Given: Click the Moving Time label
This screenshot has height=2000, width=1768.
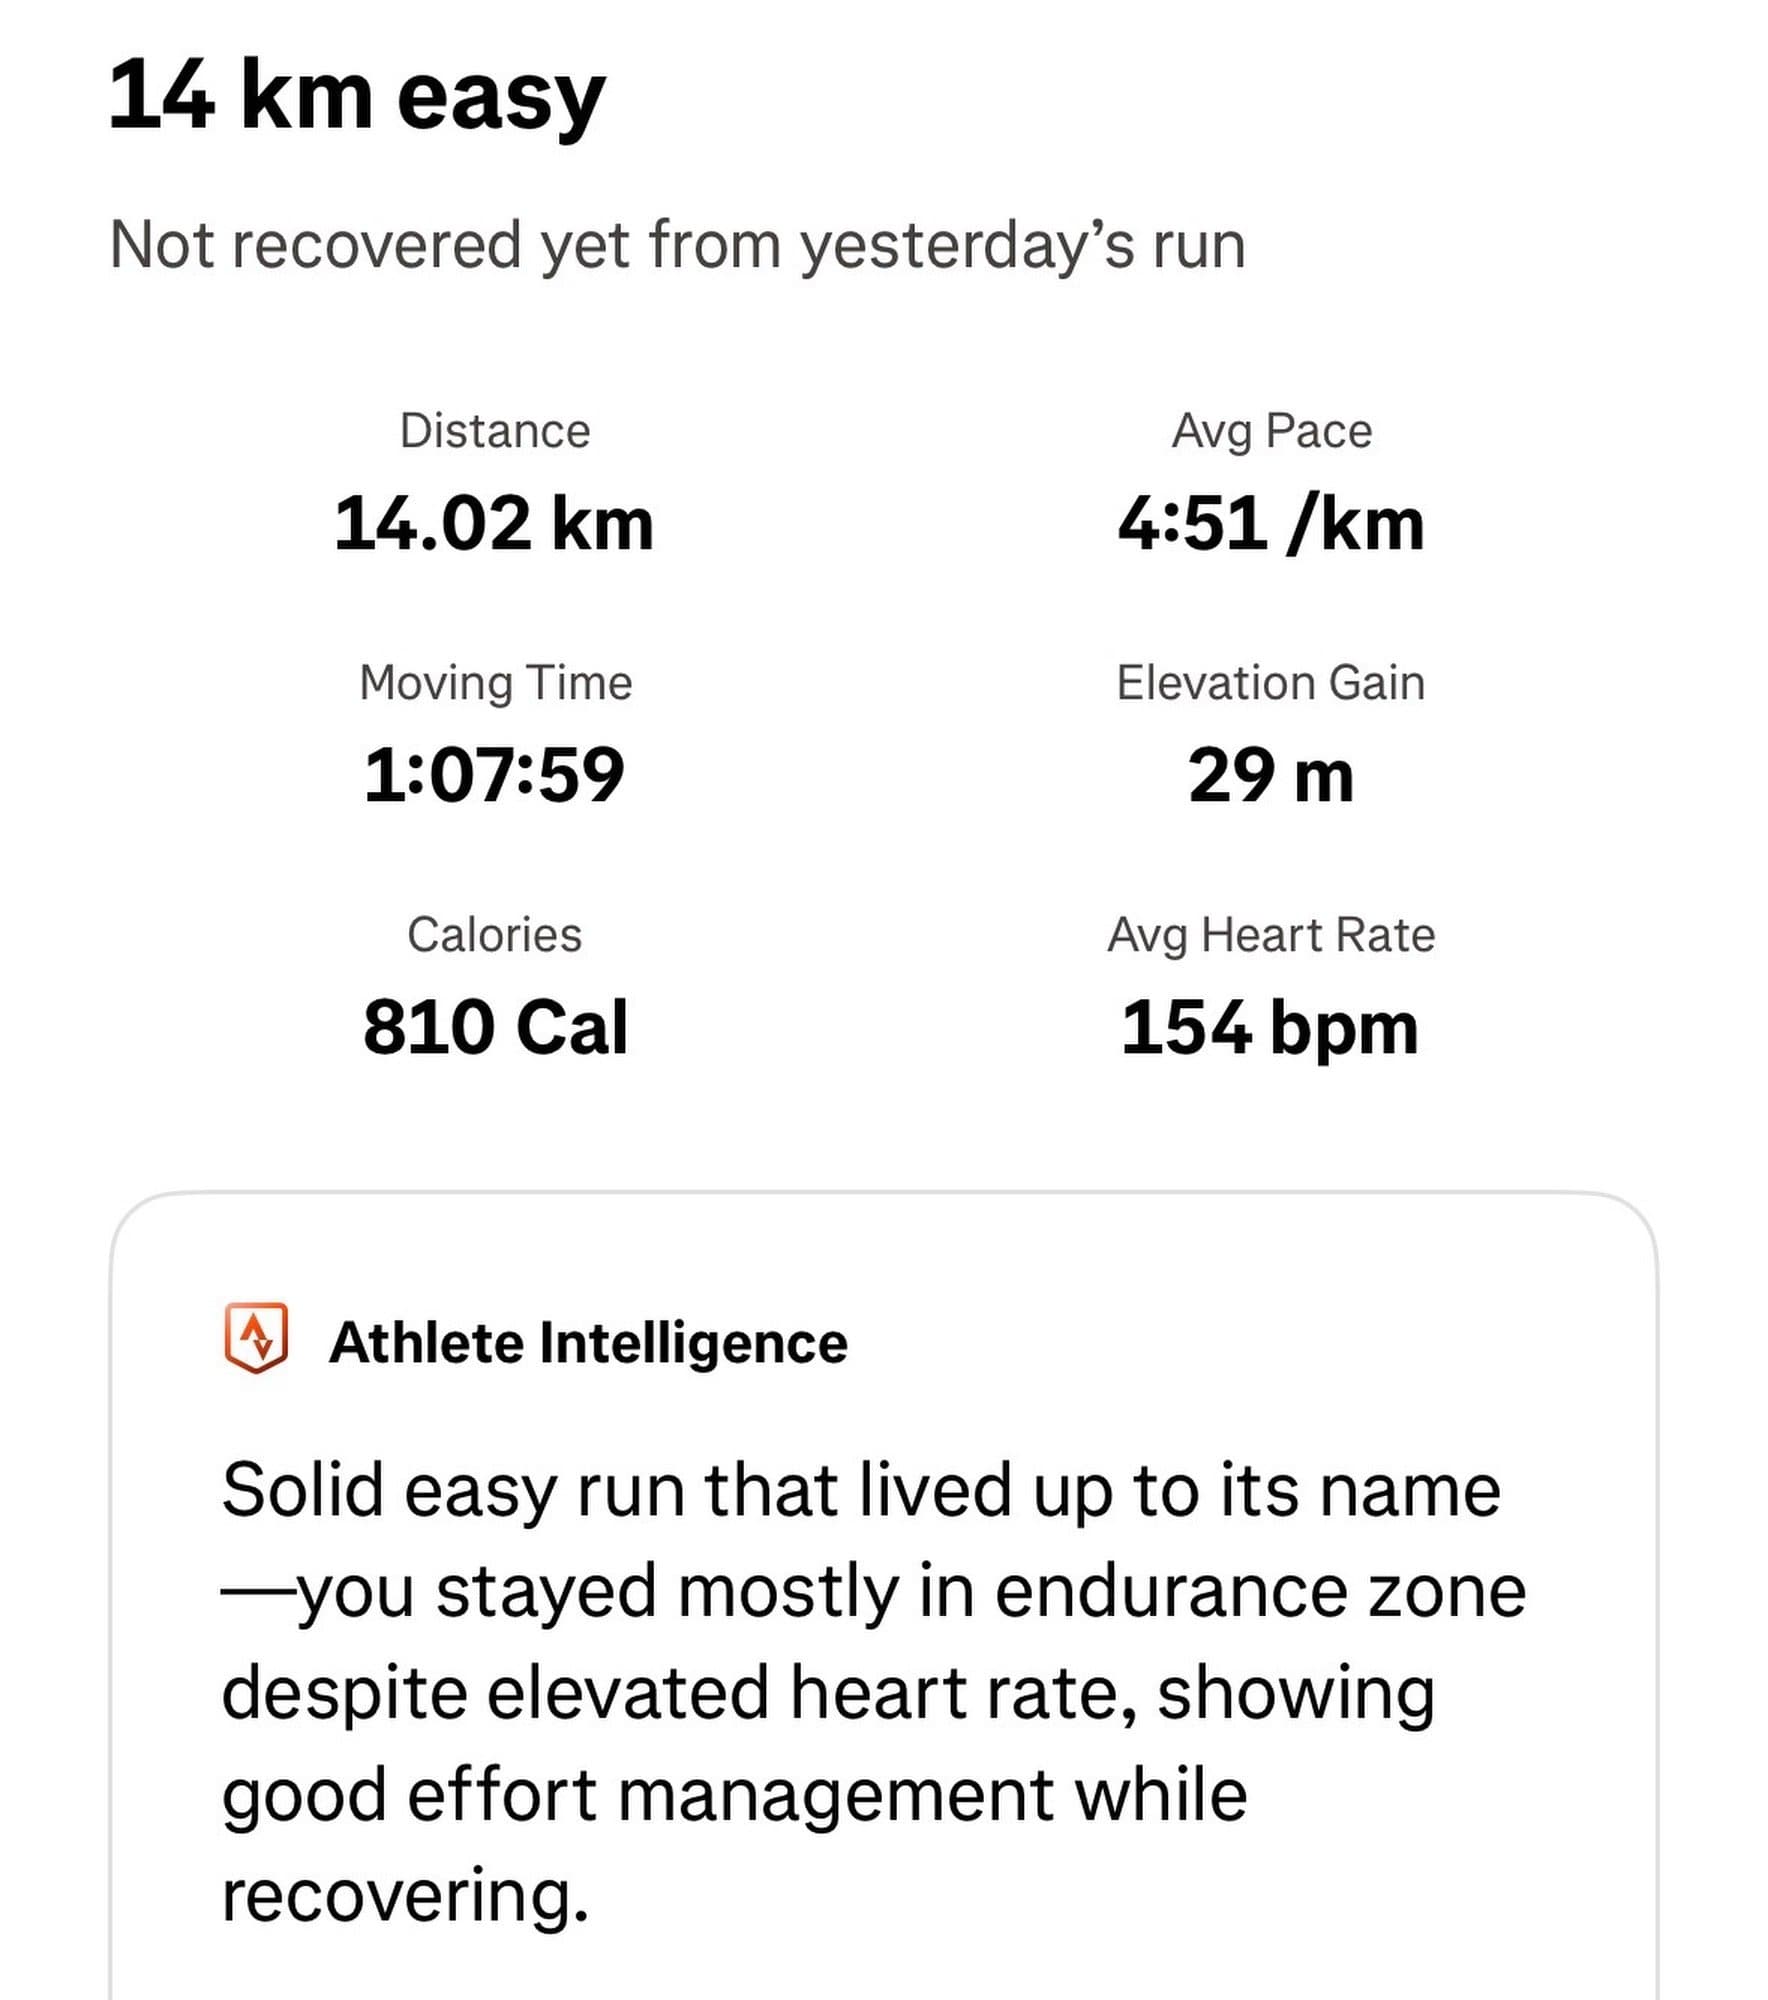Looking at the screenshot, I should [x=495, y=683].
